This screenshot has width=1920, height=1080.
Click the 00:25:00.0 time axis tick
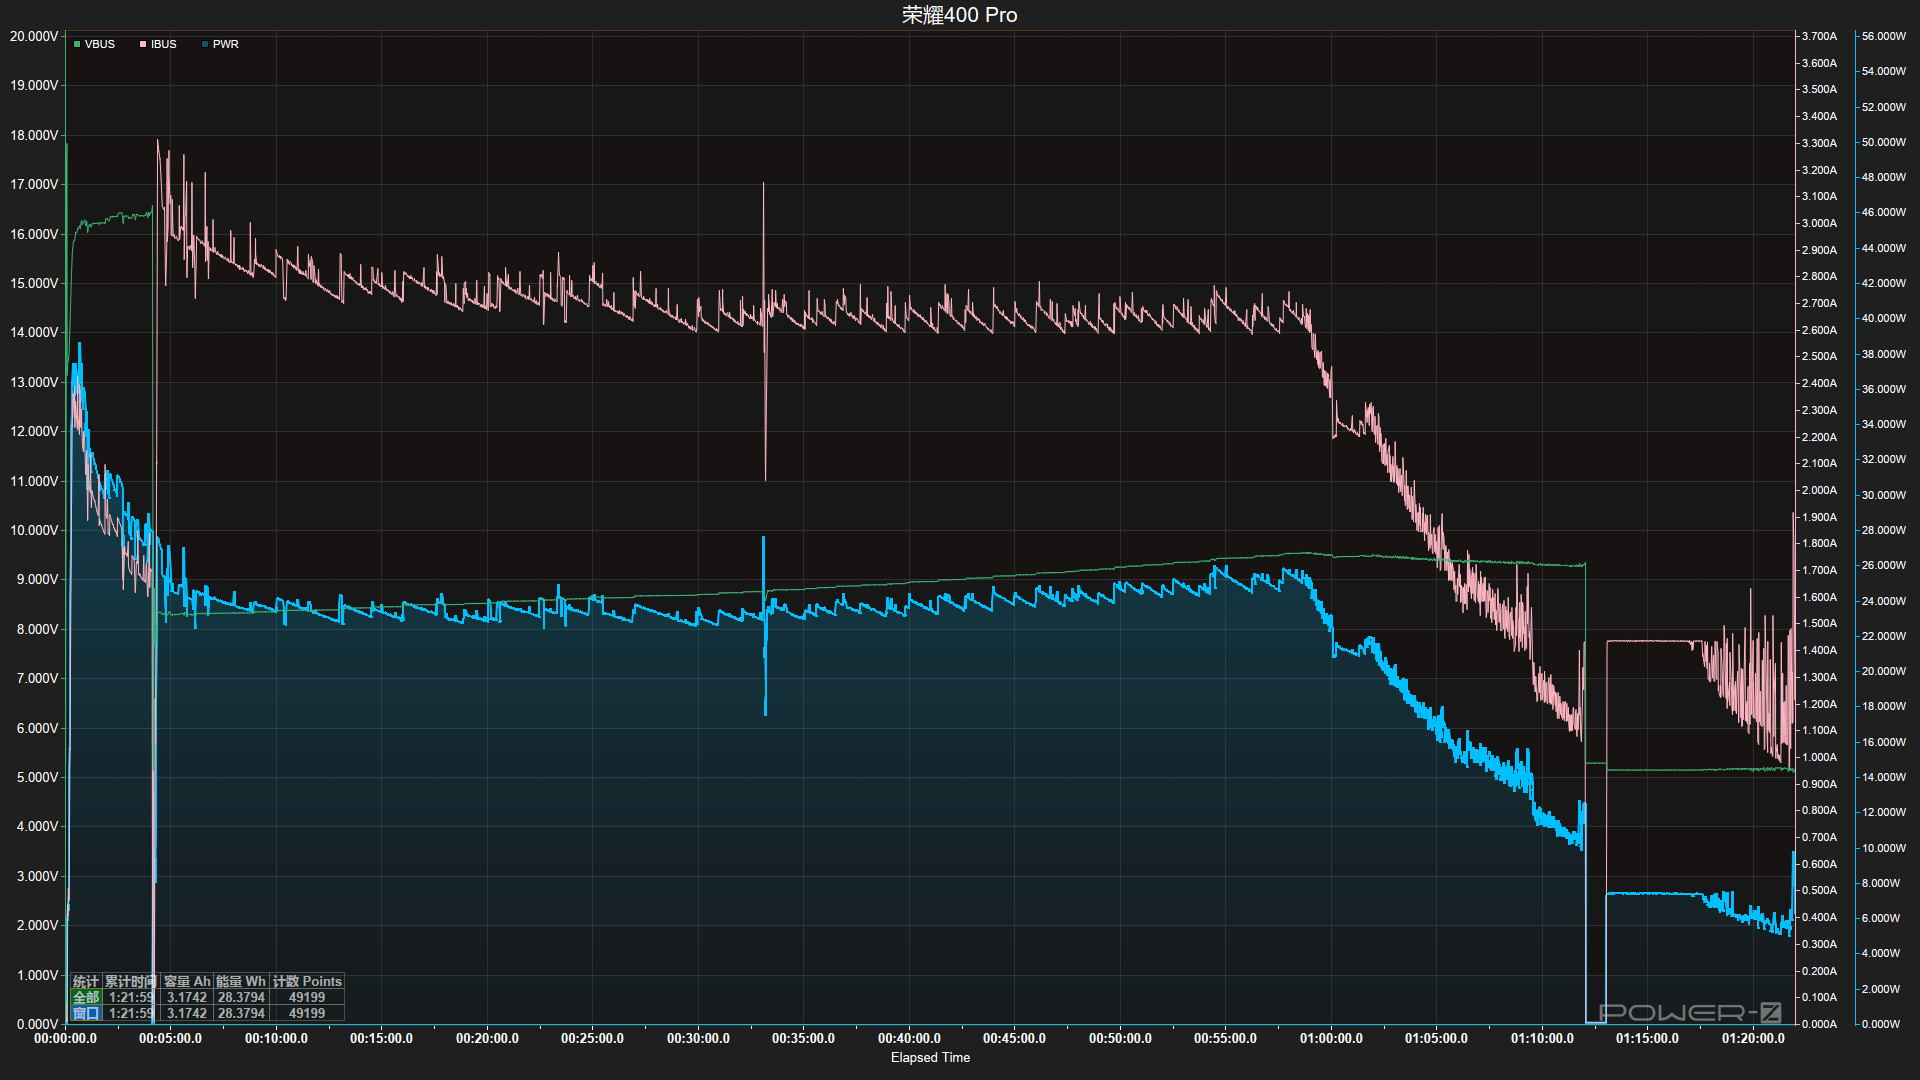[592, 1039]
